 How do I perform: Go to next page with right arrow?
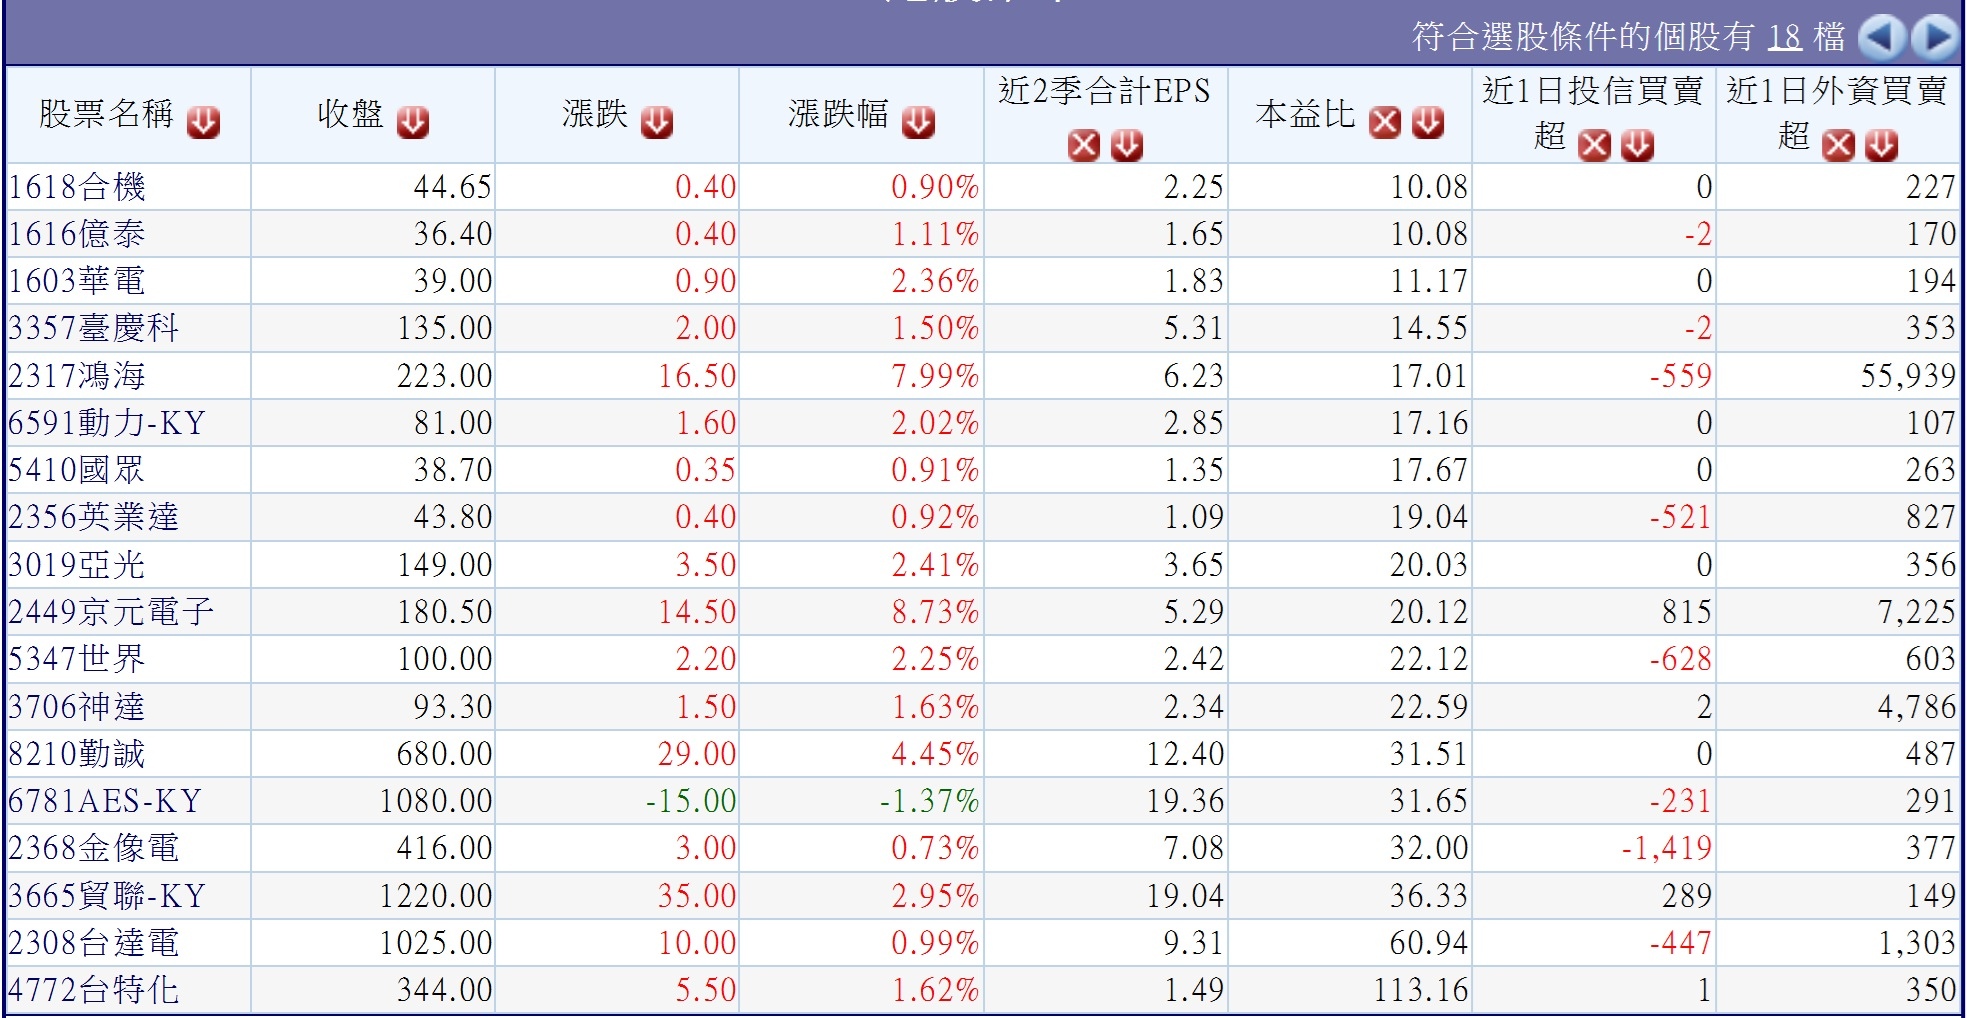tap(1935, 38)
